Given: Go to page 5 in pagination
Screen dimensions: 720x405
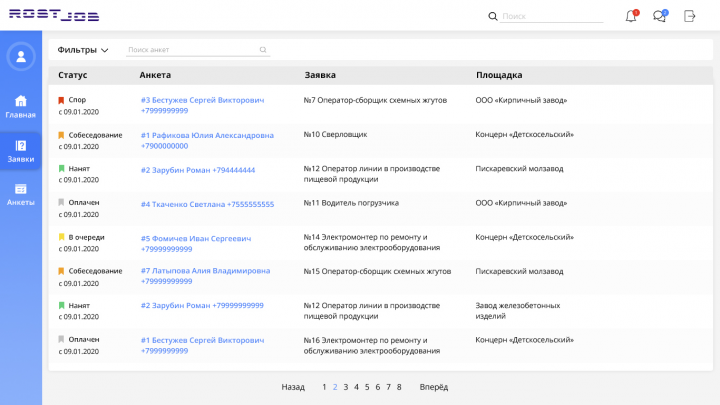Looking at the screenshot, I should (367, 387).
